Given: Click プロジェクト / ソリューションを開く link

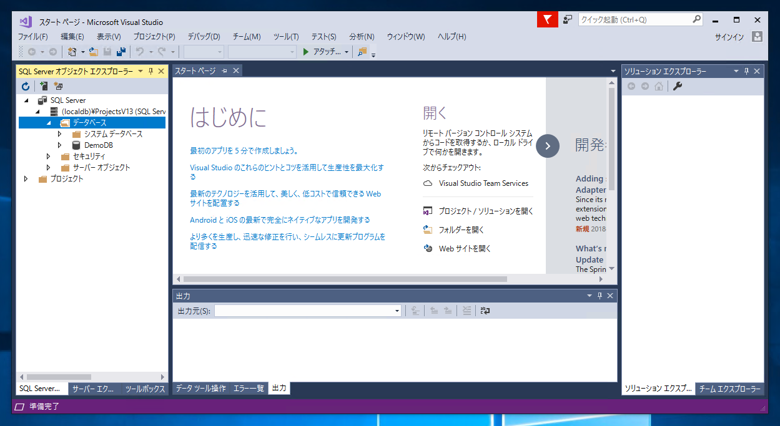Looking at the screenshot, I should coord(485,211).
